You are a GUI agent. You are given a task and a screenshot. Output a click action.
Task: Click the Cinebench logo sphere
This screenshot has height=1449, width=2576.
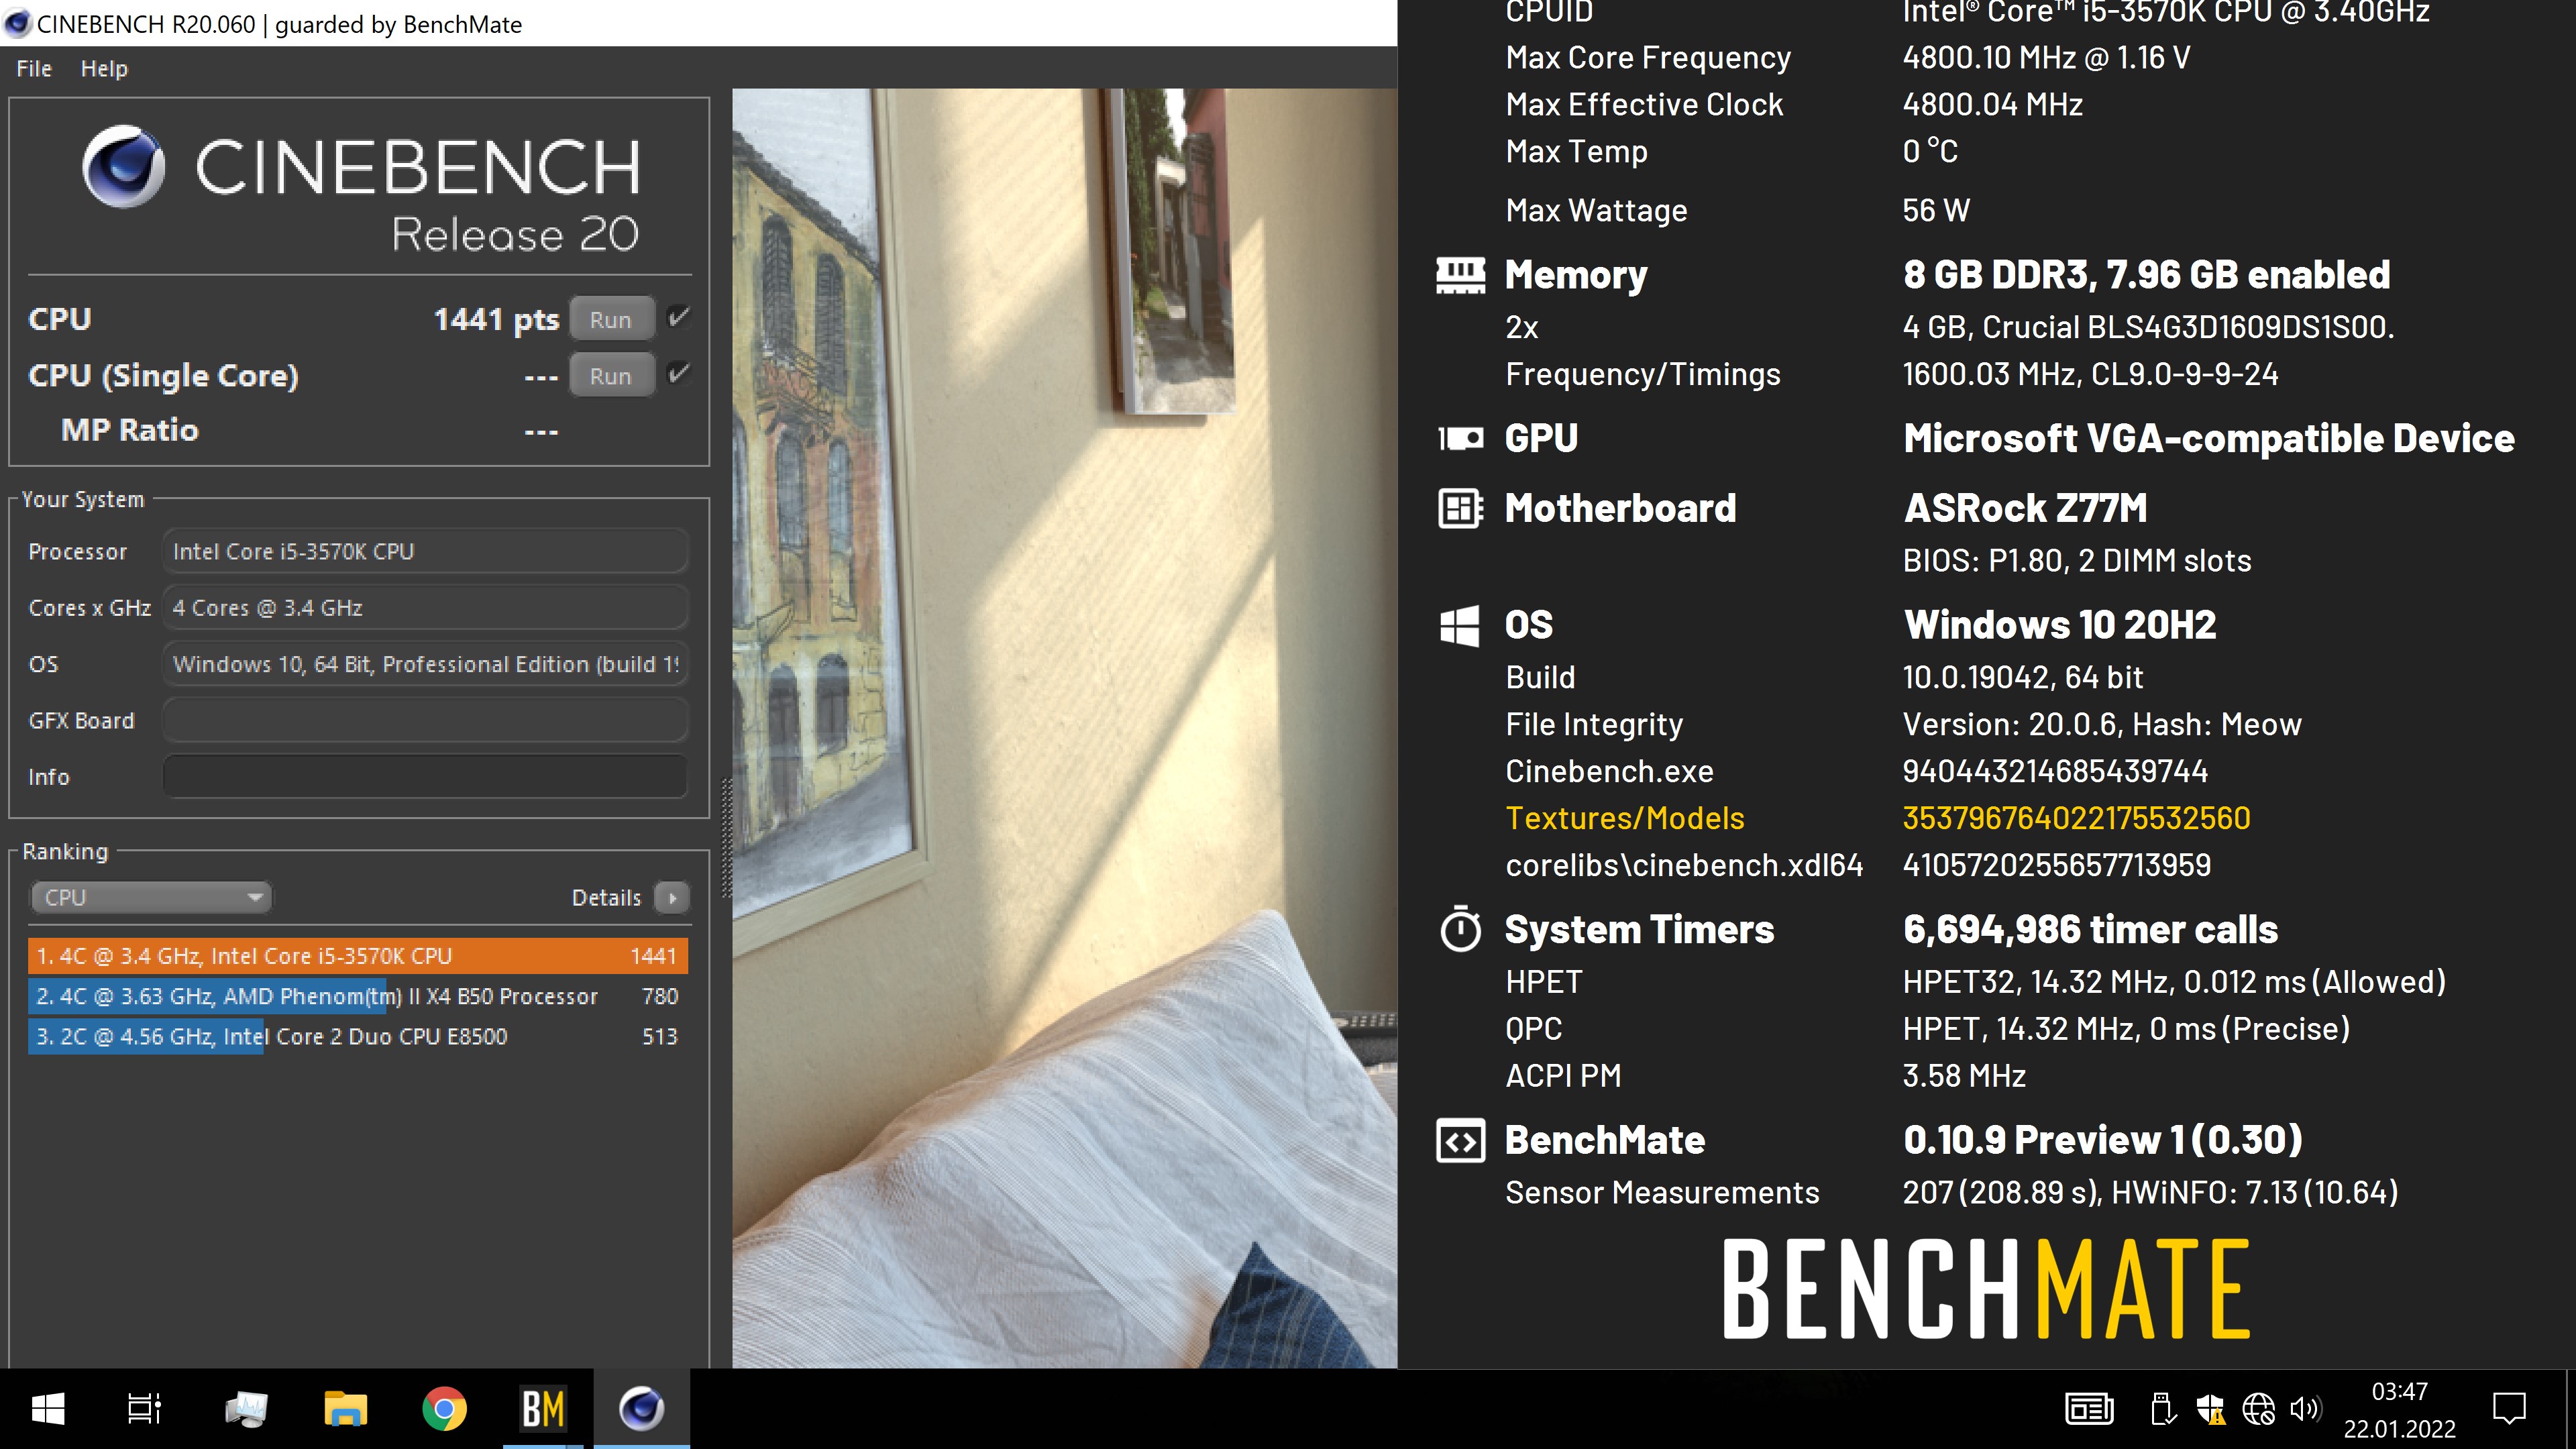coord(123,166)
